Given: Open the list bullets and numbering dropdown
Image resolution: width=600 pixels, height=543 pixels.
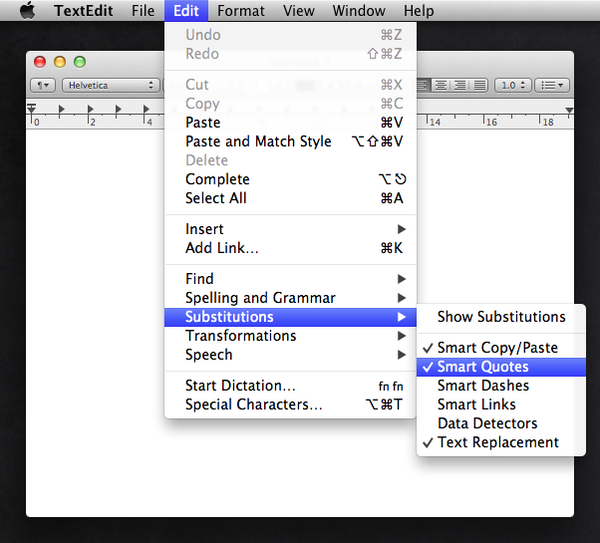Looking at the screenshot, I should [x=552, y=85].
